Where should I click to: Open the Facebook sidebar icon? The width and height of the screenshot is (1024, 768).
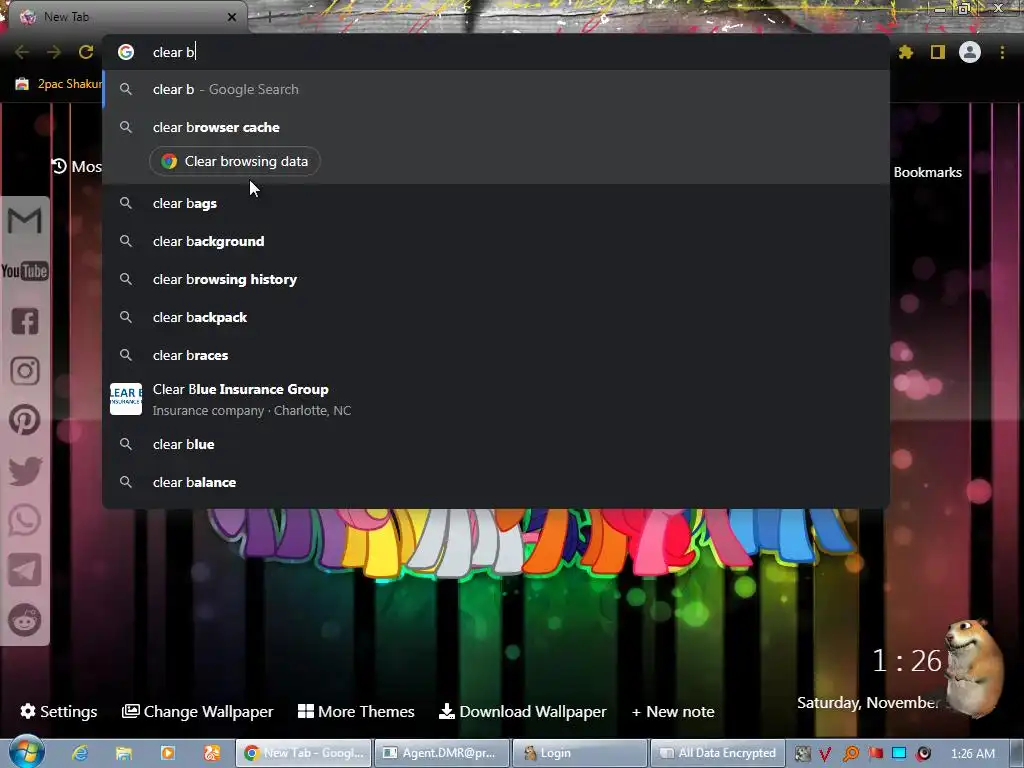click(25, 321)
